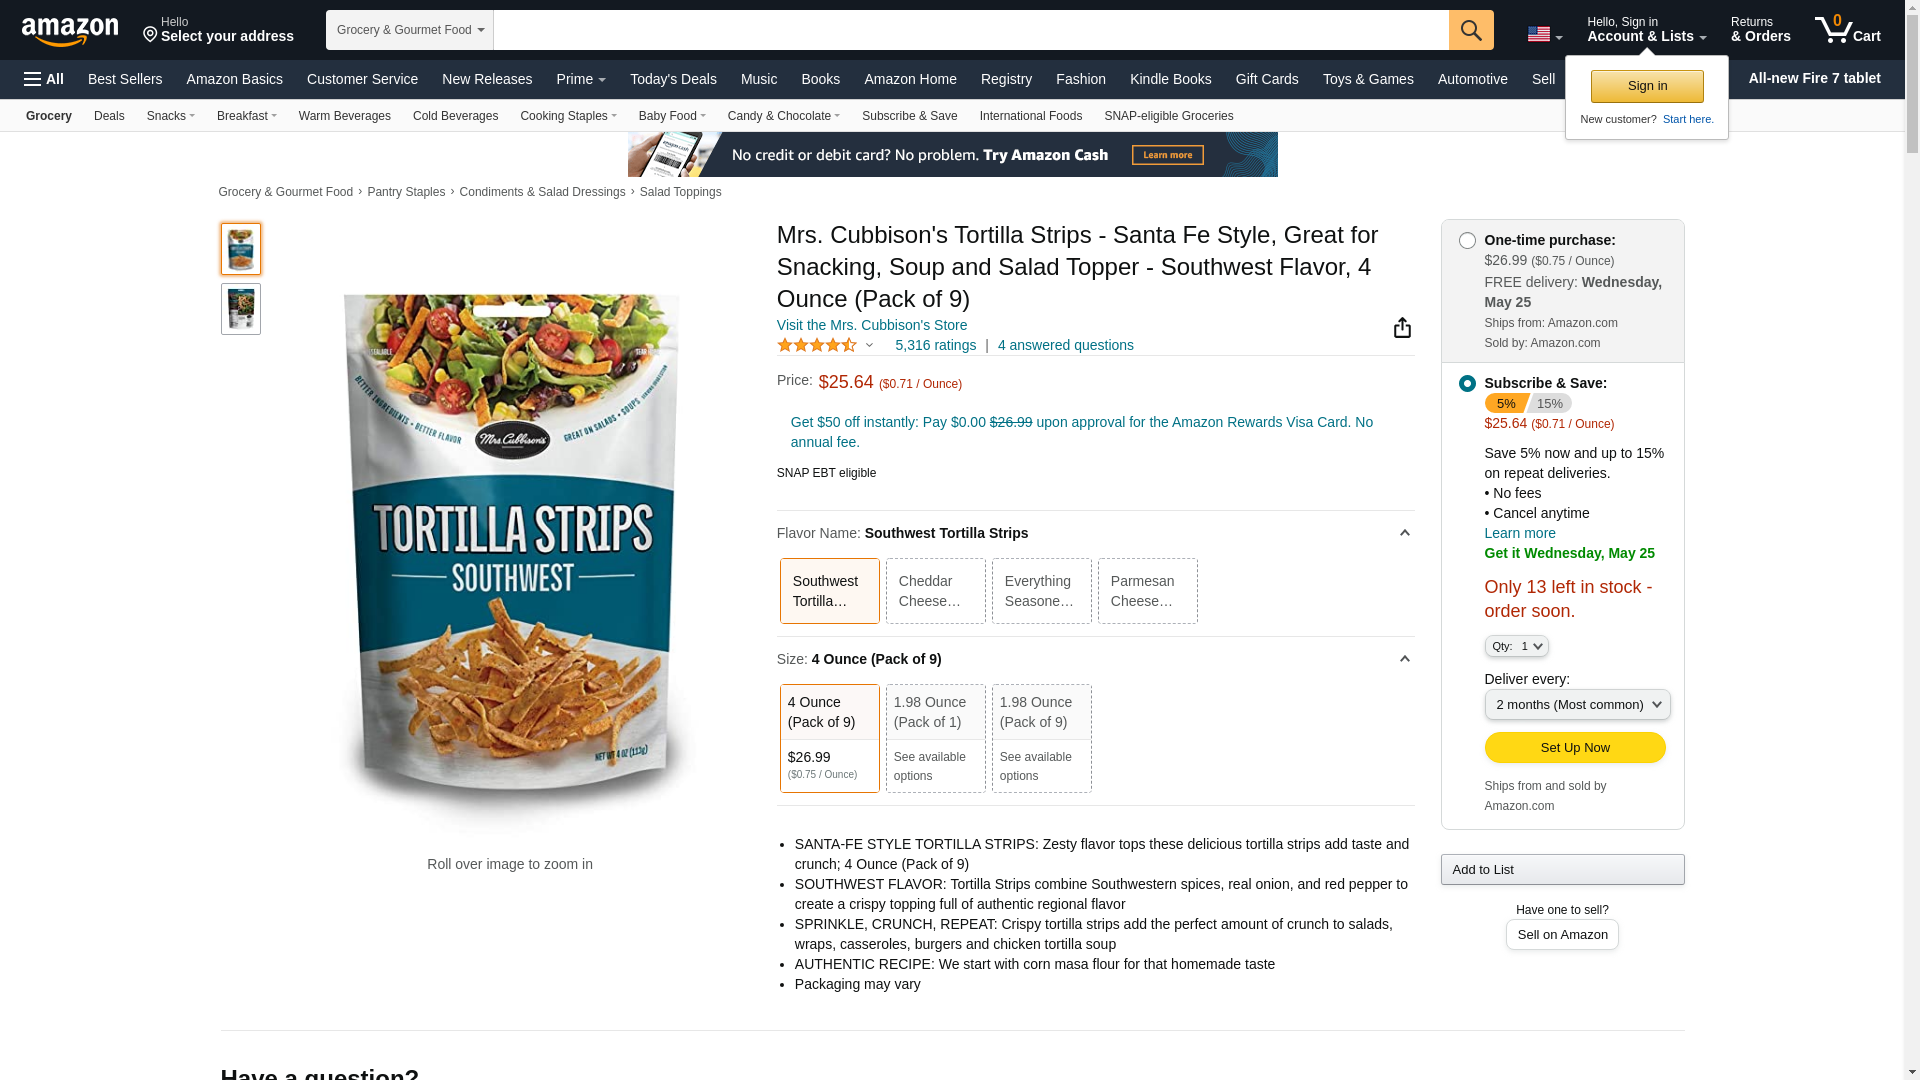This screenshot has width=1920, height=1080.
Task: Click the Amazon logo
Action: (x=70, y=31)
